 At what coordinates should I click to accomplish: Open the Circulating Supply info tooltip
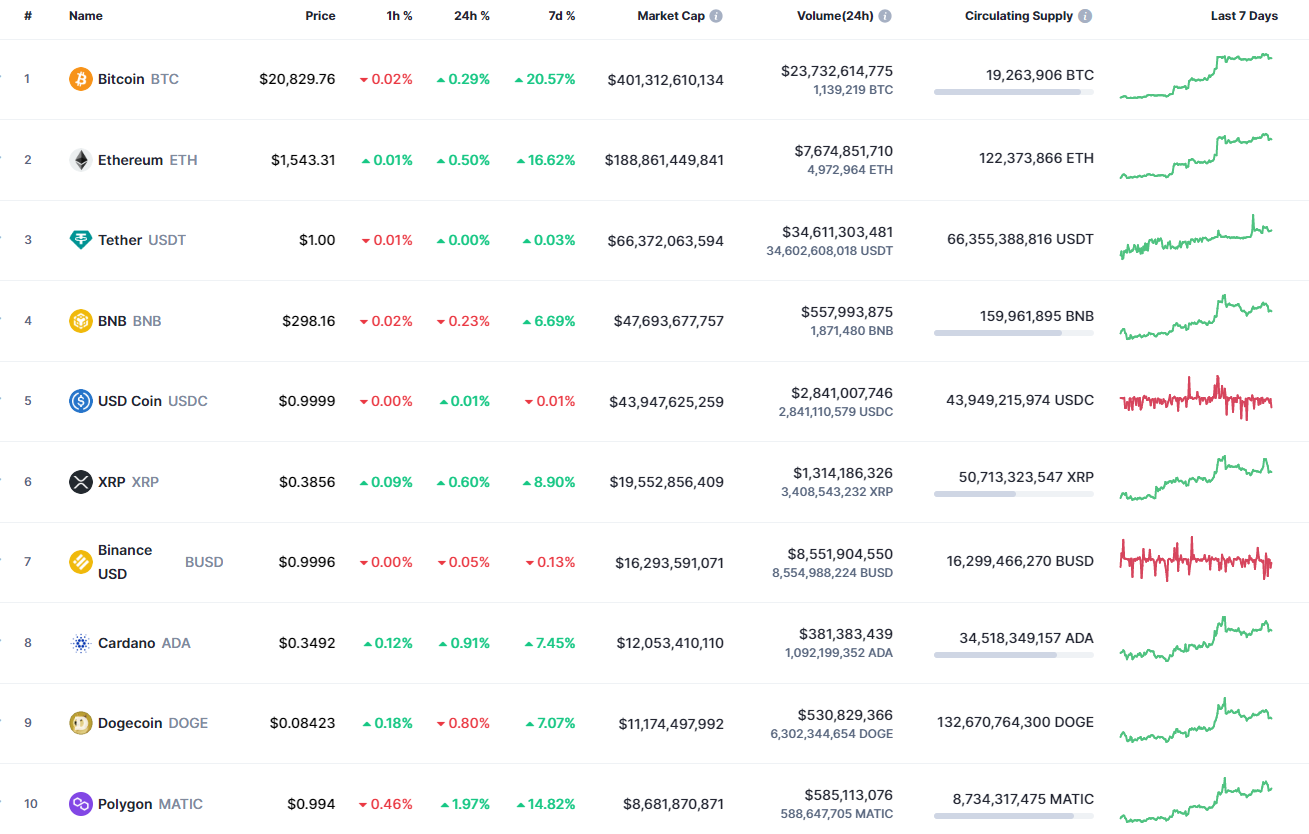(1083, 15)
